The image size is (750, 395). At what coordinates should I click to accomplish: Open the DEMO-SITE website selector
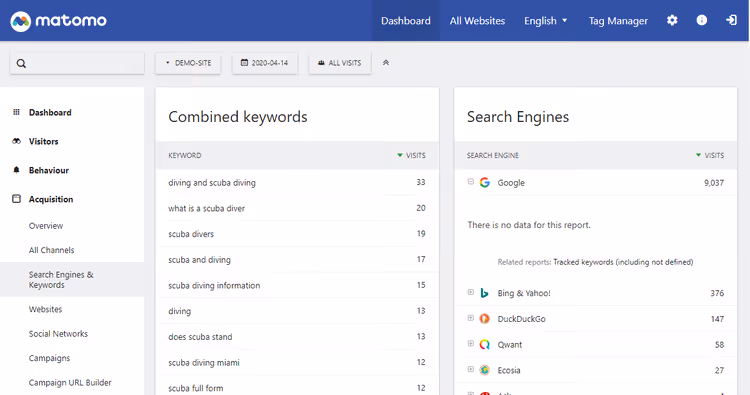188,63
